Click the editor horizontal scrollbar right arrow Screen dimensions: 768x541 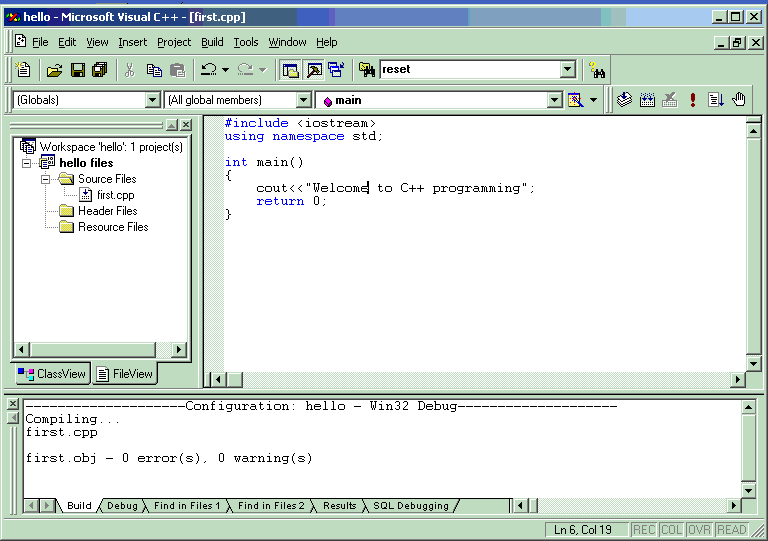pos(738,379)
